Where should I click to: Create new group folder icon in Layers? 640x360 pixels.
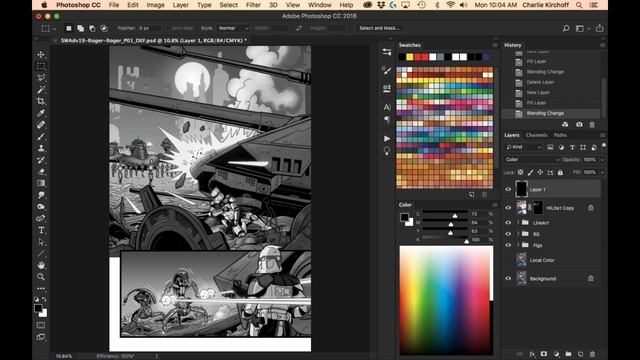(x=568, y=354)
